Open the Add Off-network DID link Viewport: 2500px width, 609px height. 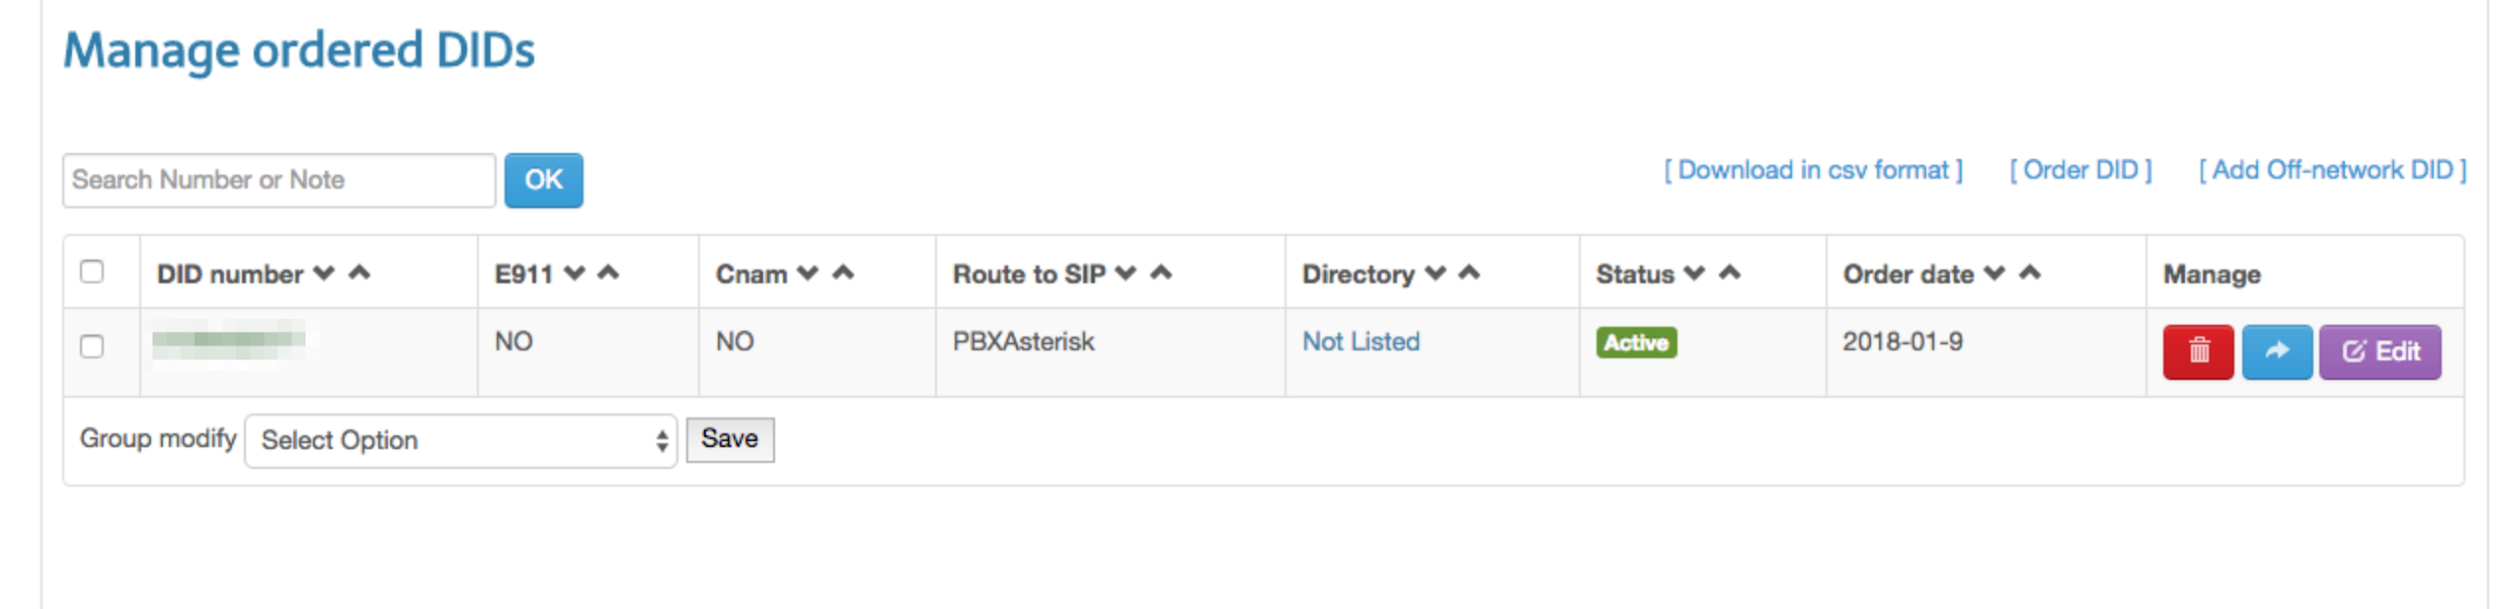(x=2332, y=170)
